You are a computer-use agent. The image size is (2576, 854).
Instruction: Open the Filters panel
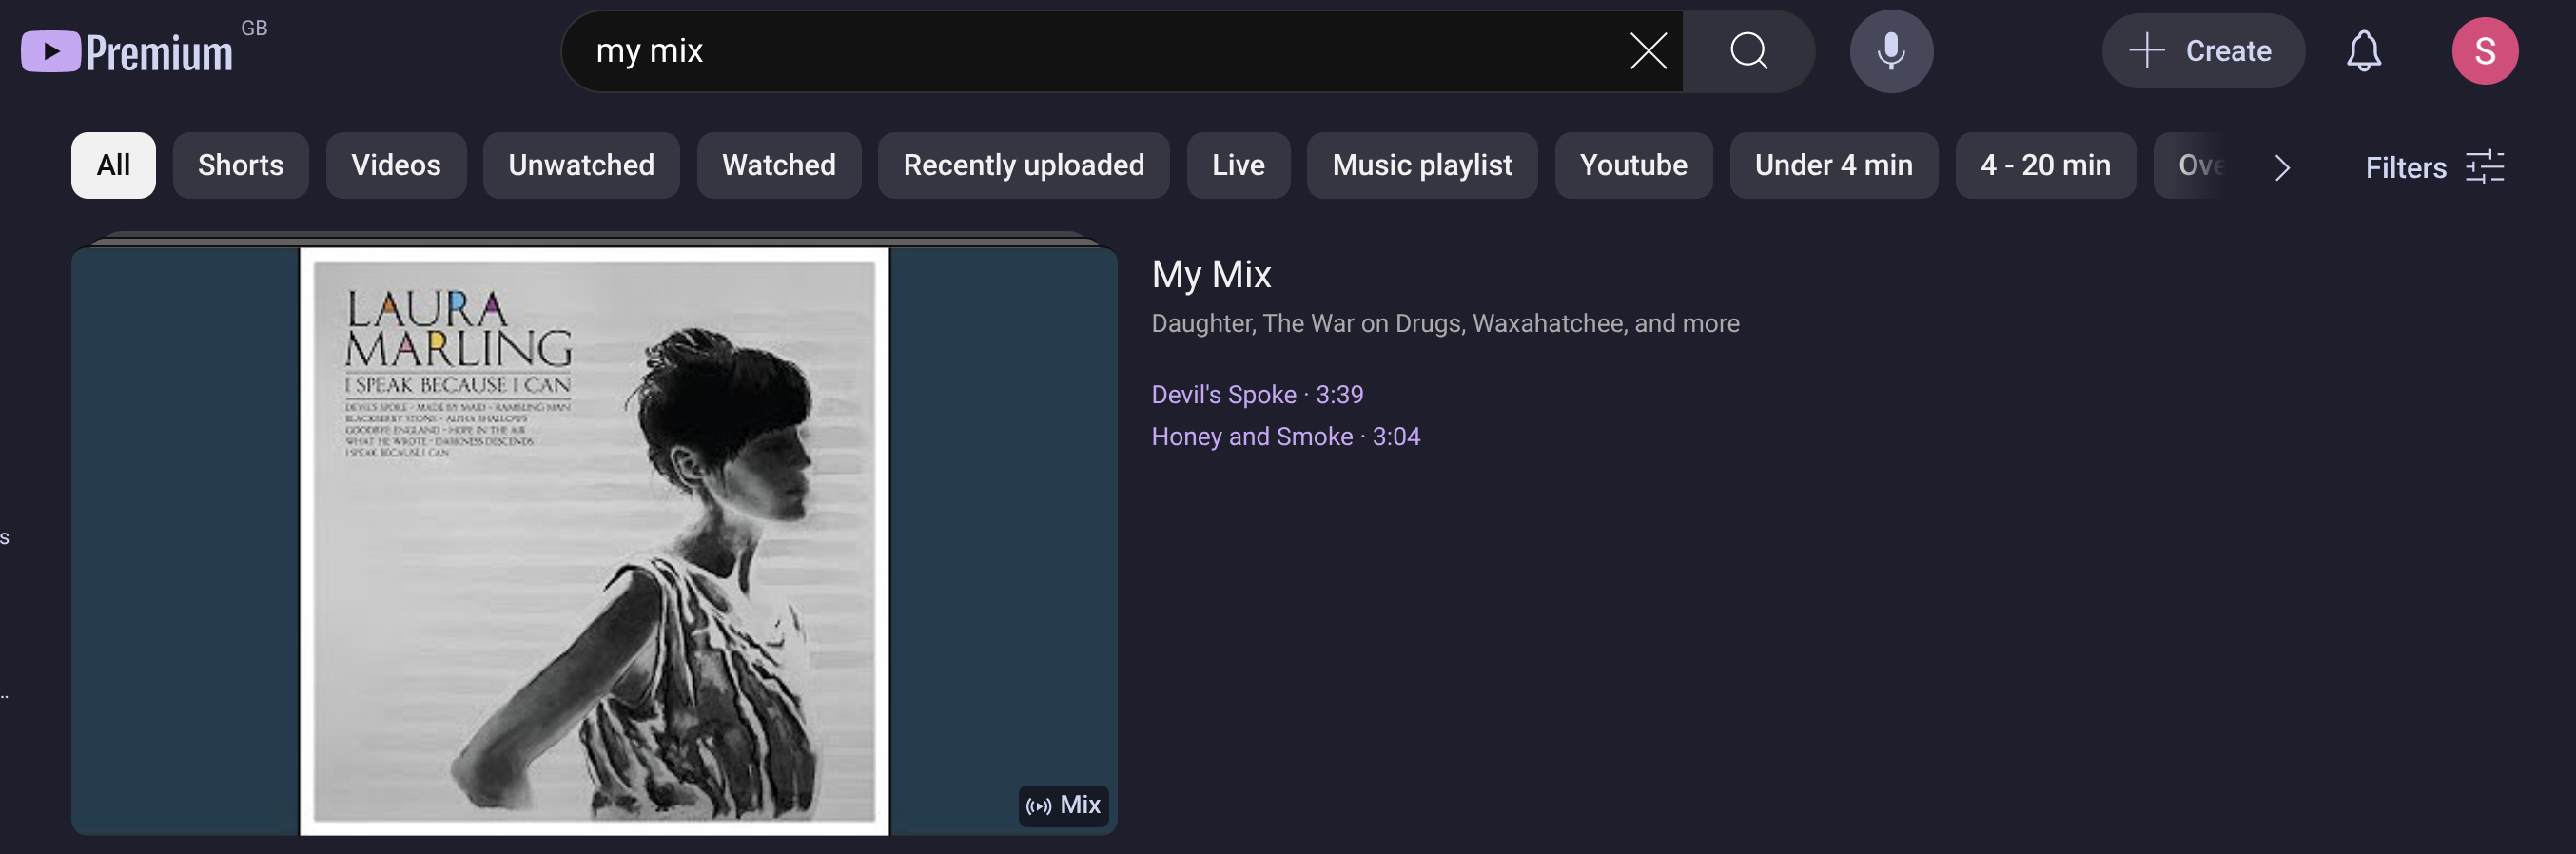point(2434,167)
